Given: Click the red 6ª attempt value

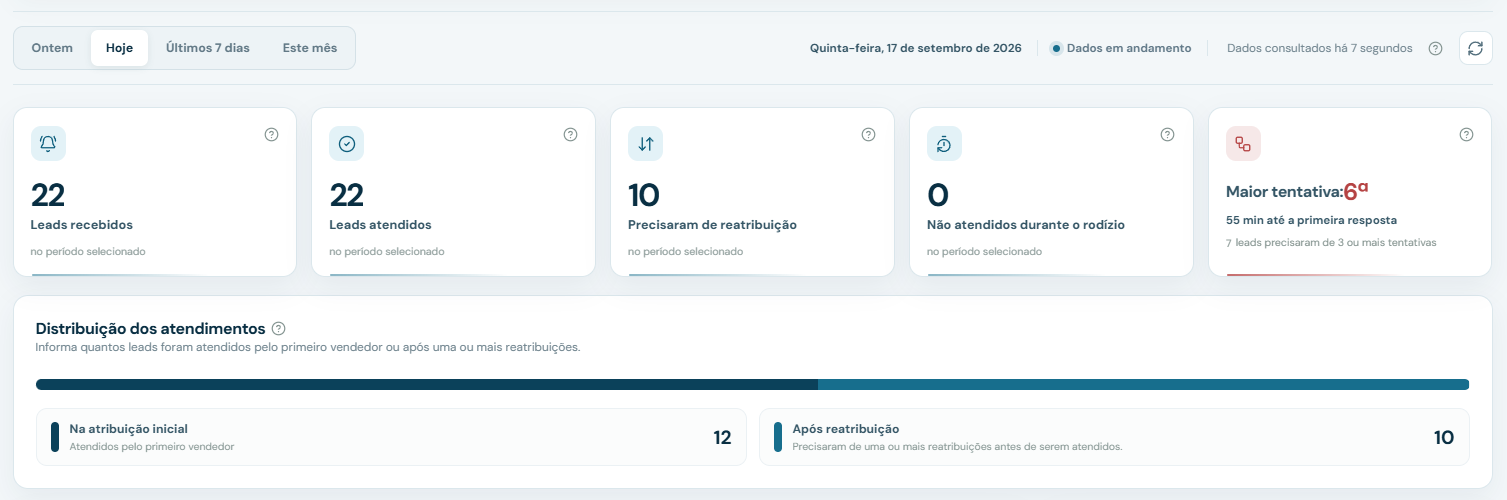Looking at the screenshot, I should [1356, 190].
